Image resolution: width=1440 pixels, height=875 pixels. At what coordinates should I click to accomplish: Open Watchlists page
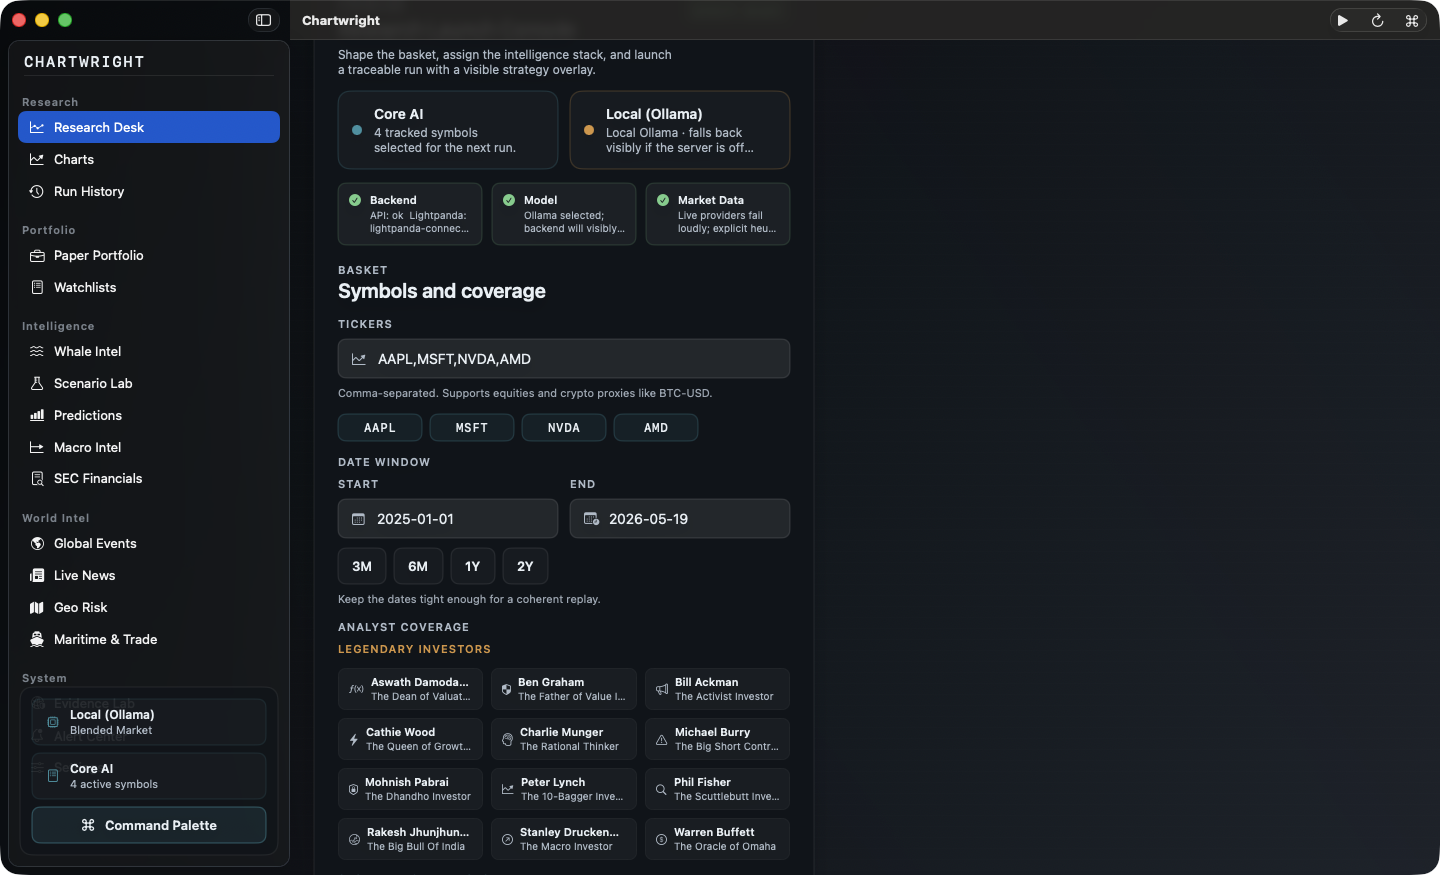tap(149, 287)
